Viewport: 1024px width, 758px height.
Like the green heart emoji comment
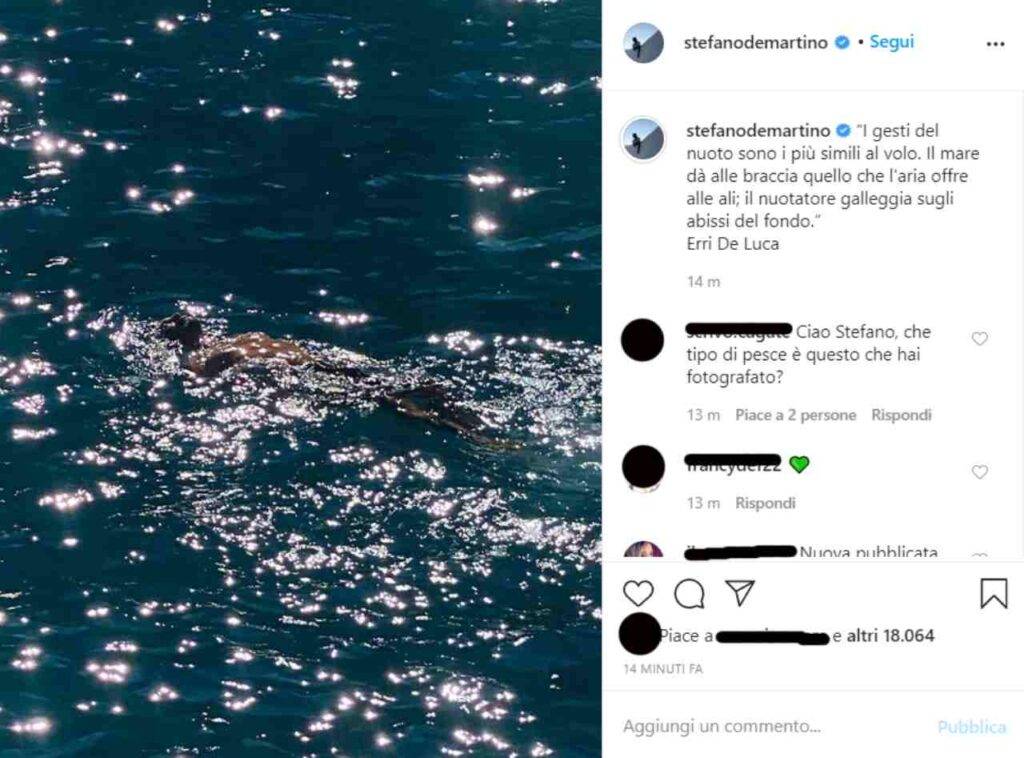tap(980, 472)
